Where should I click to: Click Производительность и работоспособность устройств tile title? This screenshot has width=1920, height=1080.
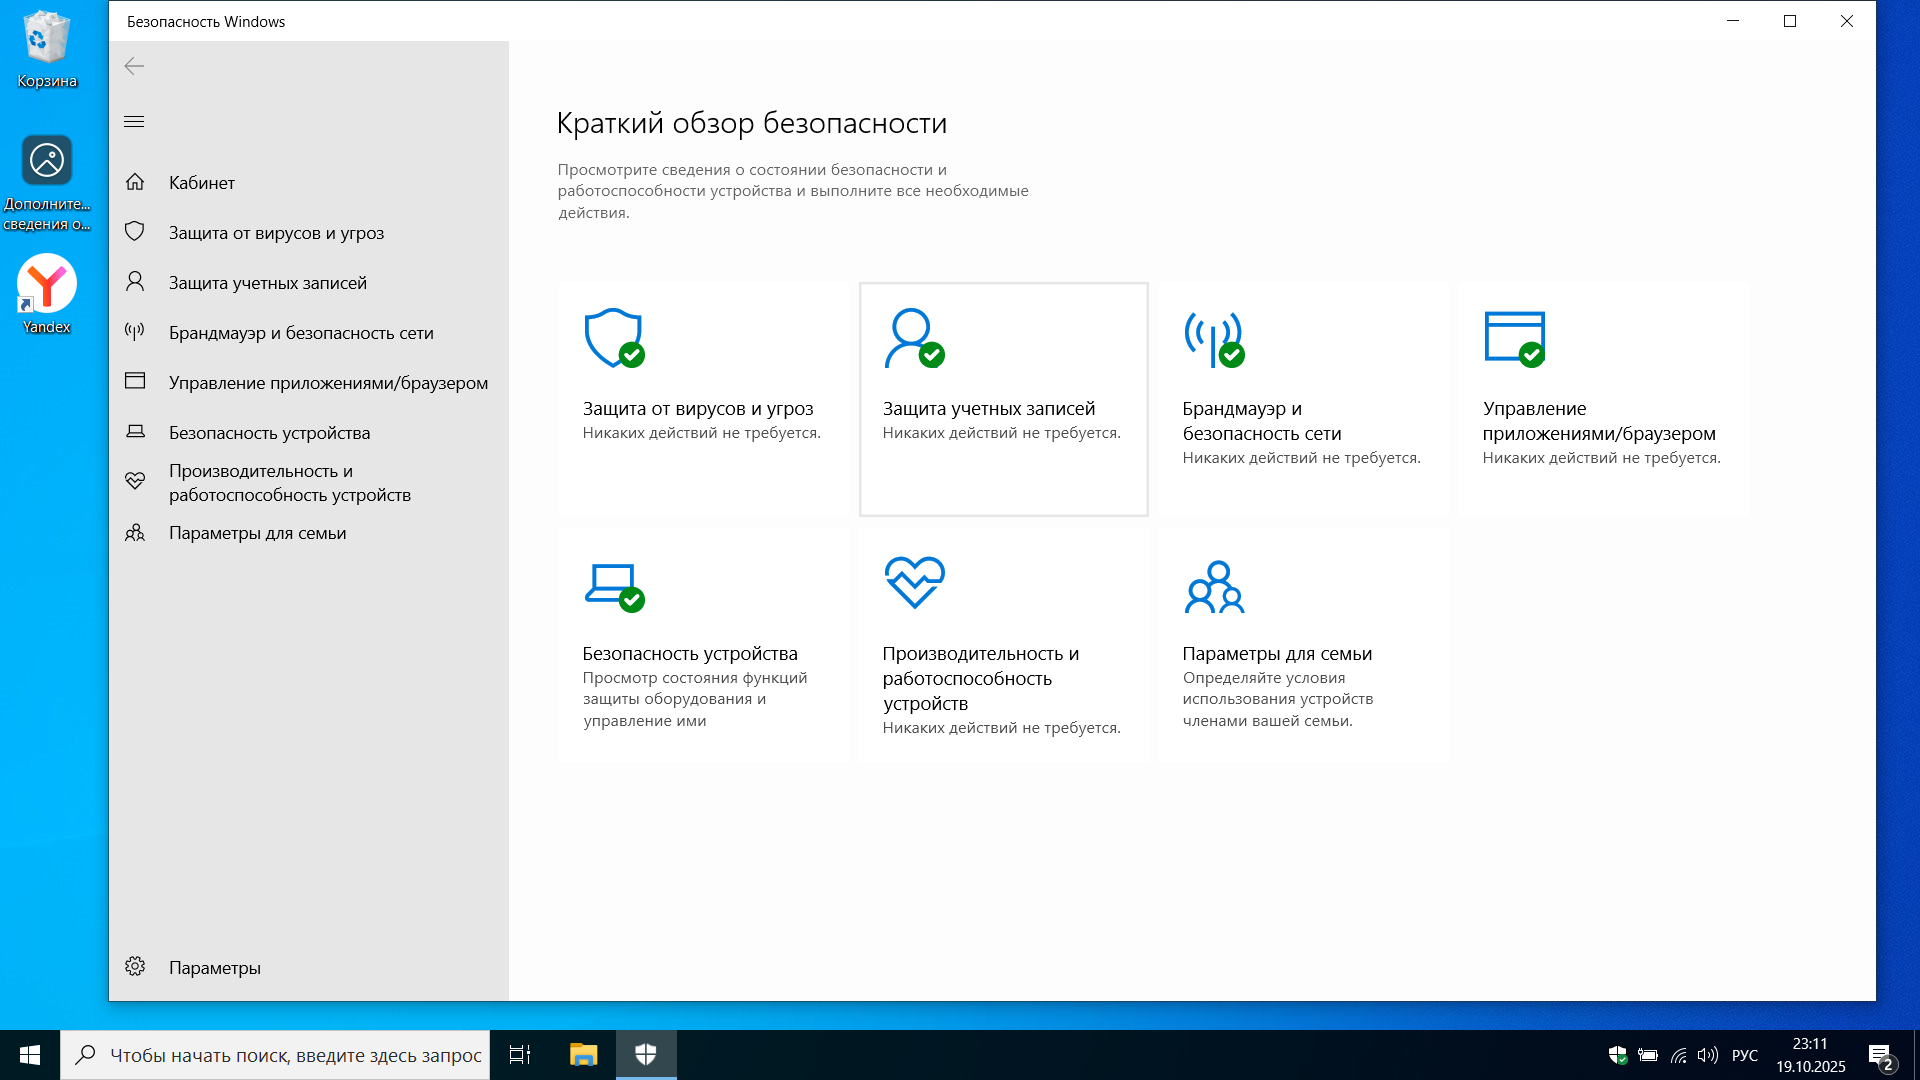pos(980,678)
